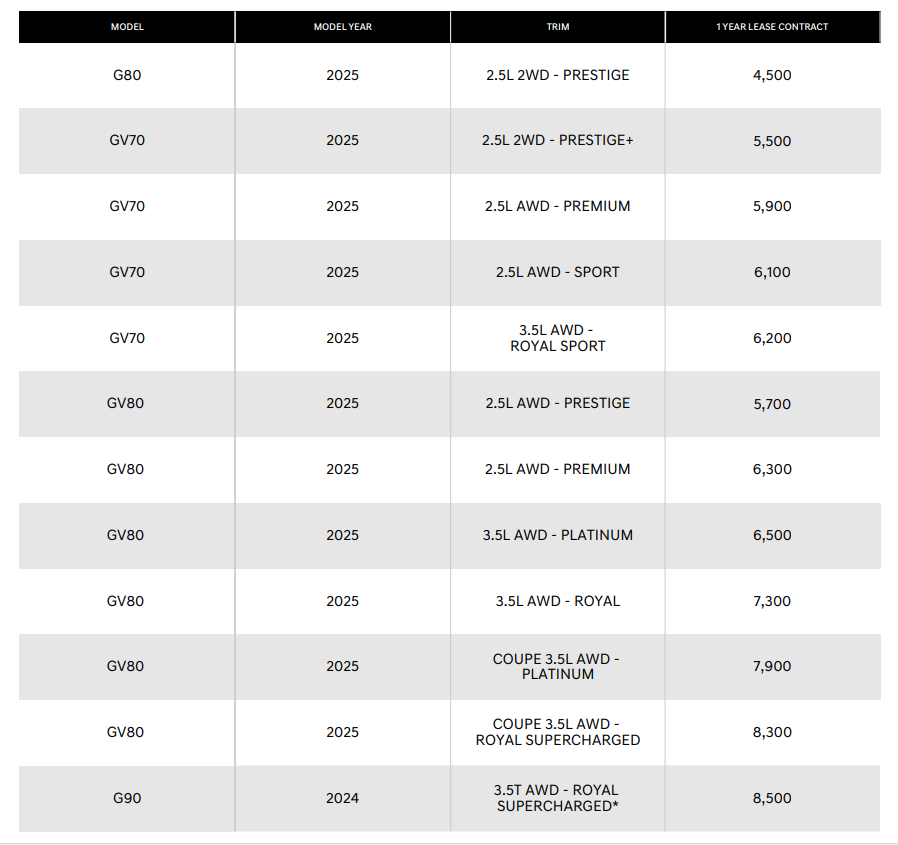Click the 5,500 lease value
The image size is (898, 845).
[772, 141]
